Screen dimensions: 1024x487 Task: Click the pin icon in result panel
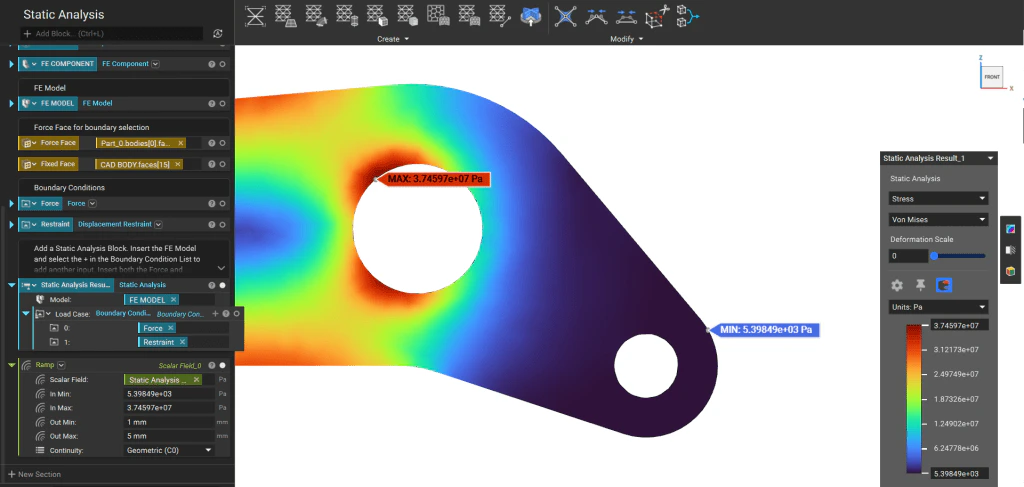pyautogui.click(x=920, y=285)
